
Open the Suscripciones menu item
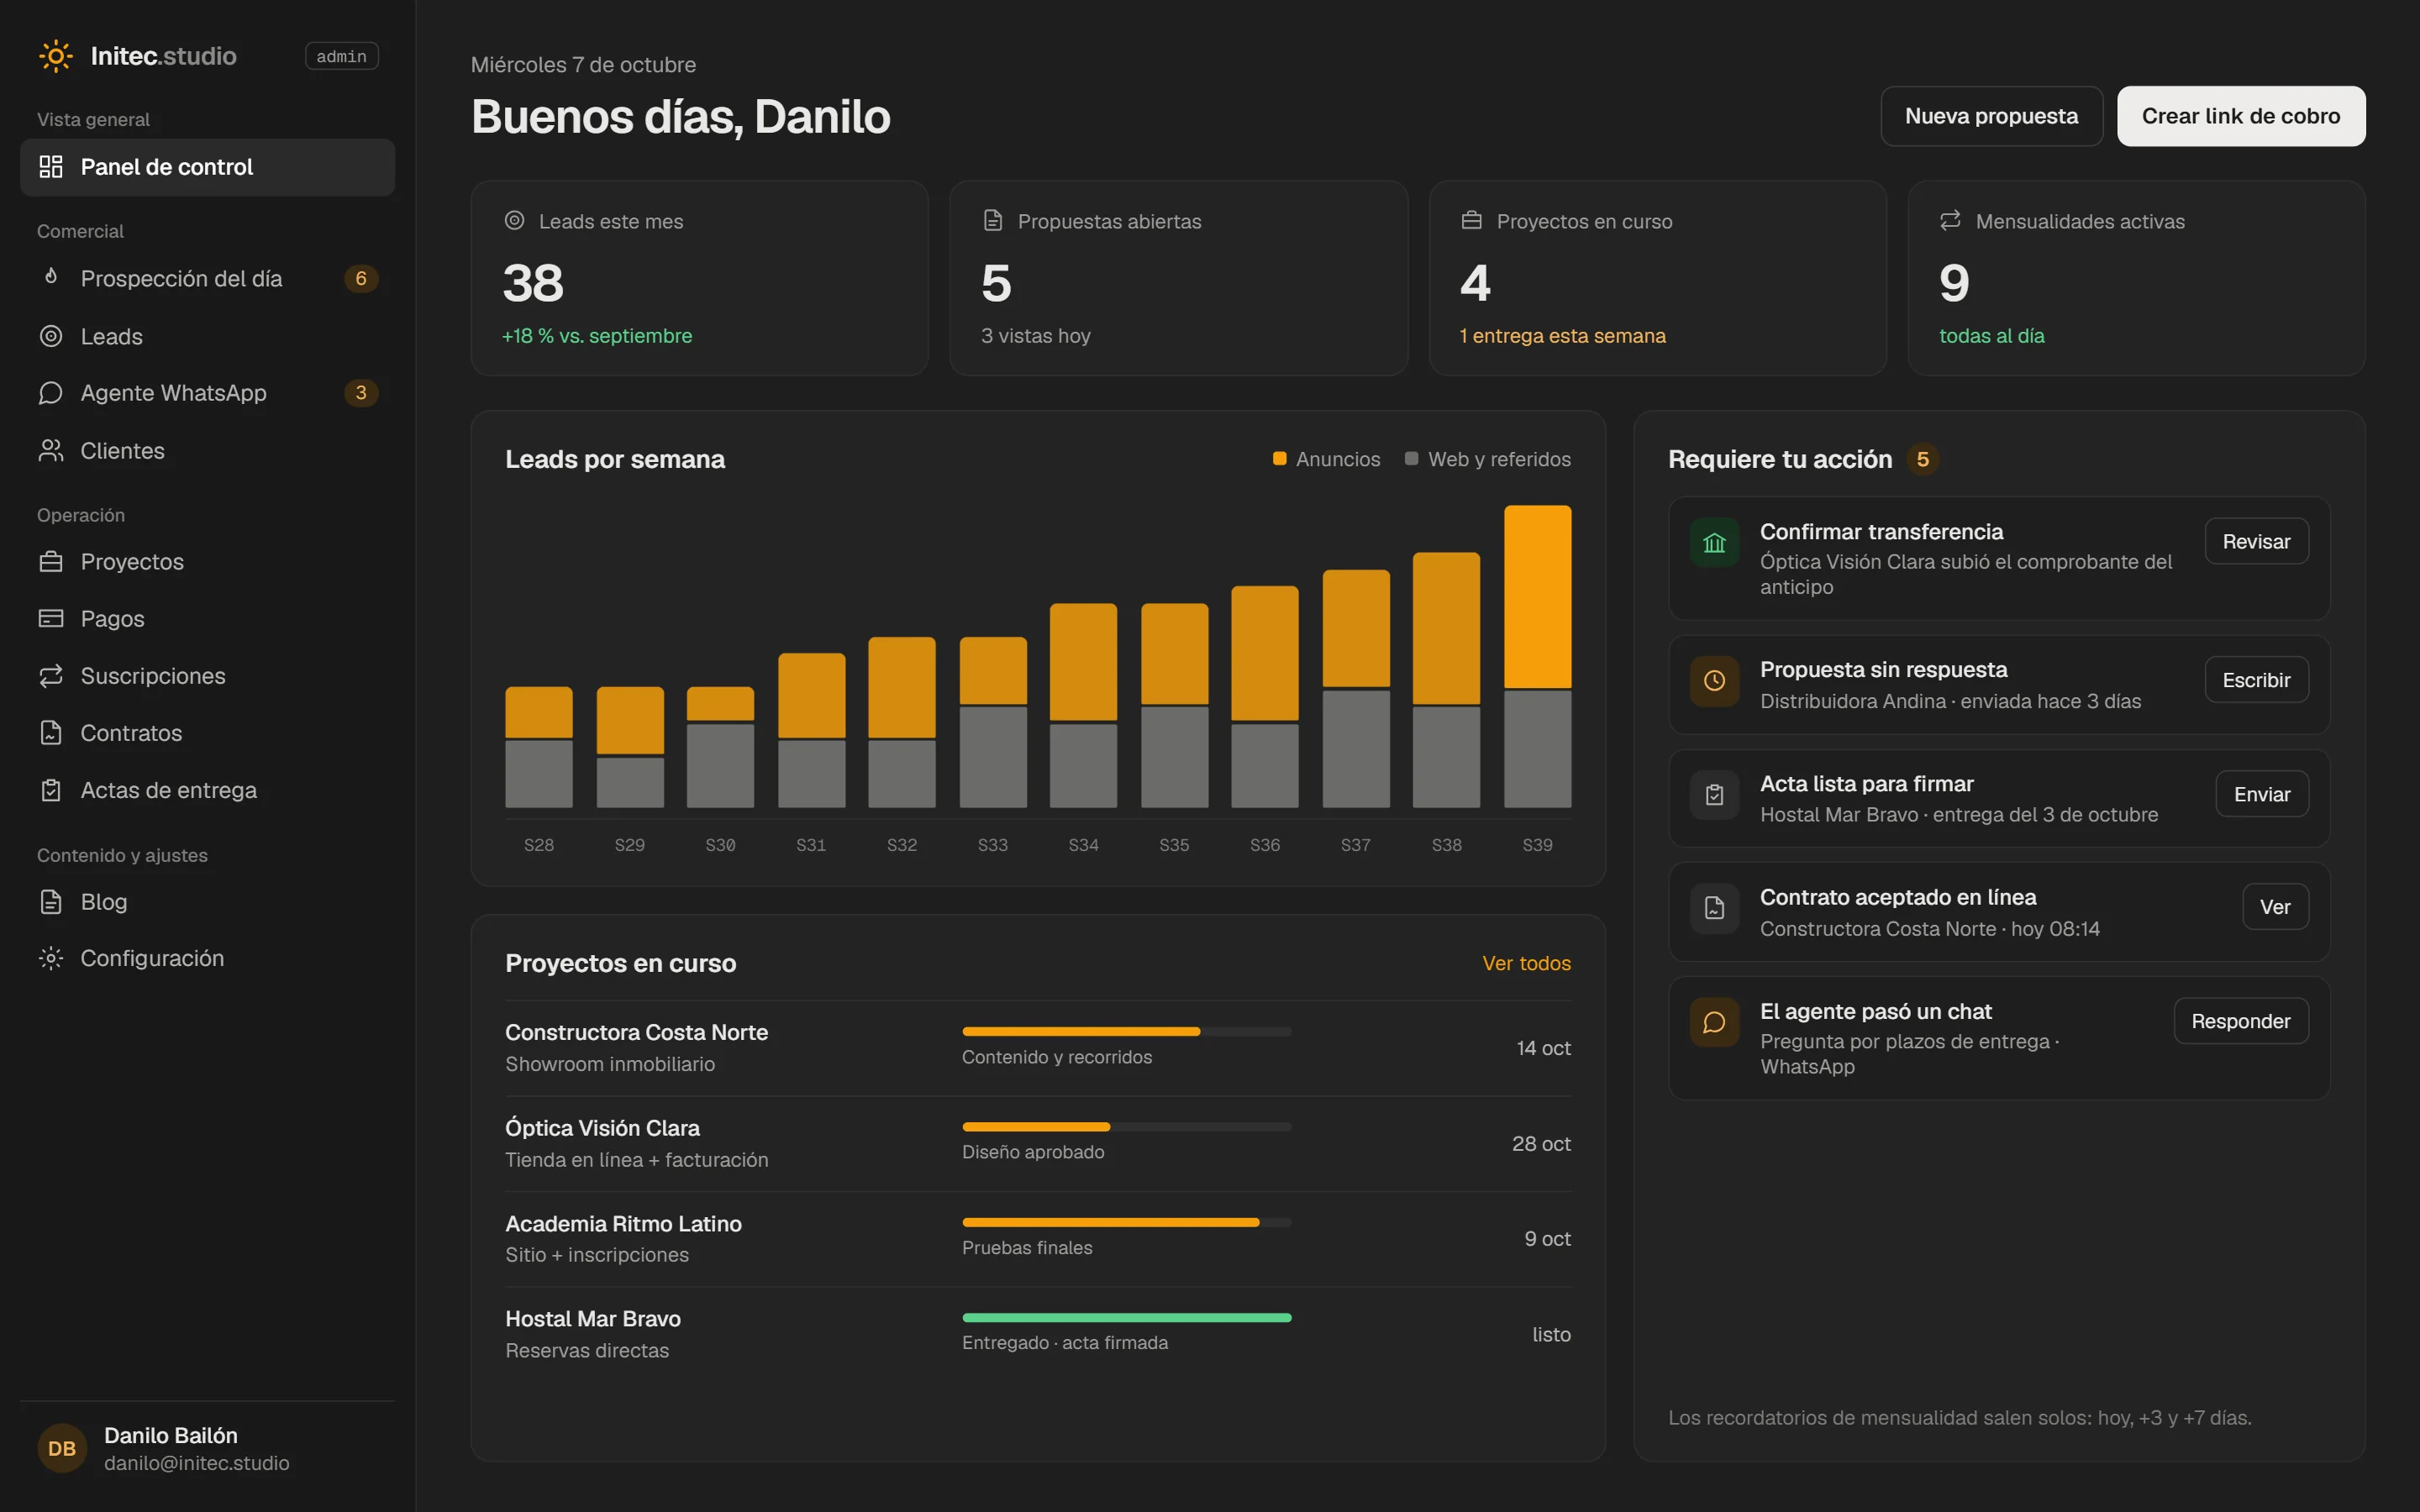point(207,676)
